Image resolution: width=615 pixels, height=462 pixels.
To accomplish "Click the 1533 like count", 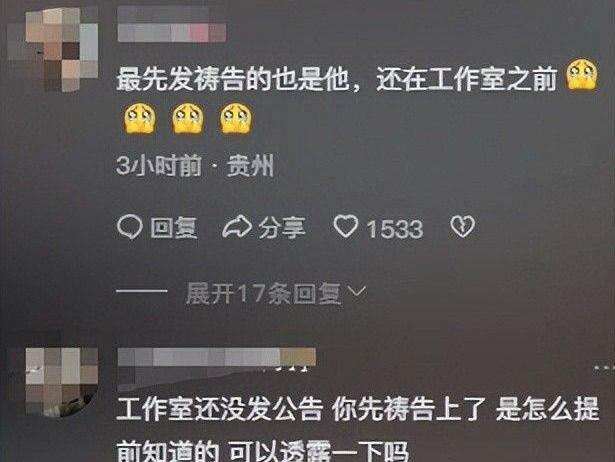I will click(x=395, y=229).
